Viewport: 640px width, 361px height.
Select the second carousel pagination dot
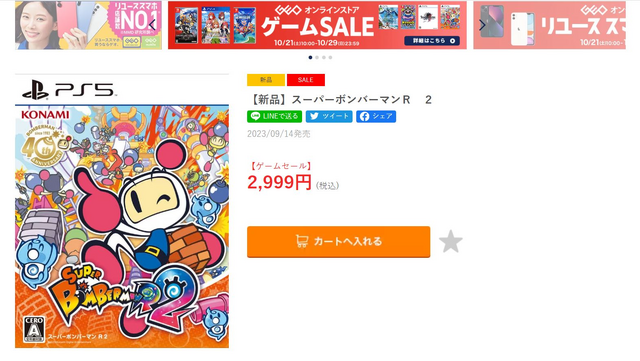pyautogui.click(x=317, y=58)
